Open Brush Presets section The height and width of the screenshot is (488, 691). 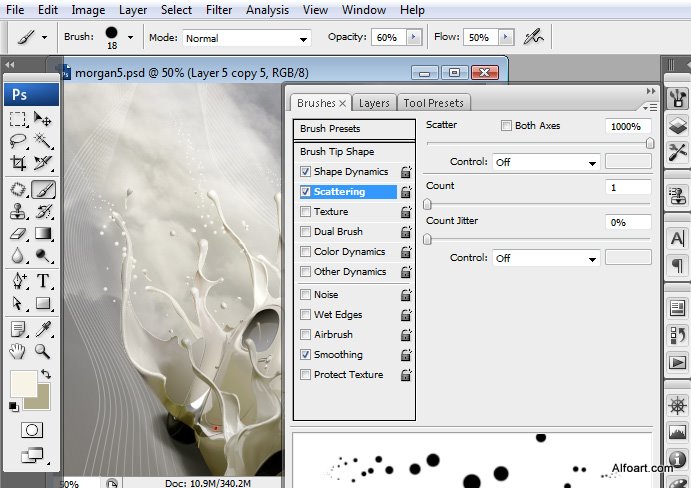330,129
